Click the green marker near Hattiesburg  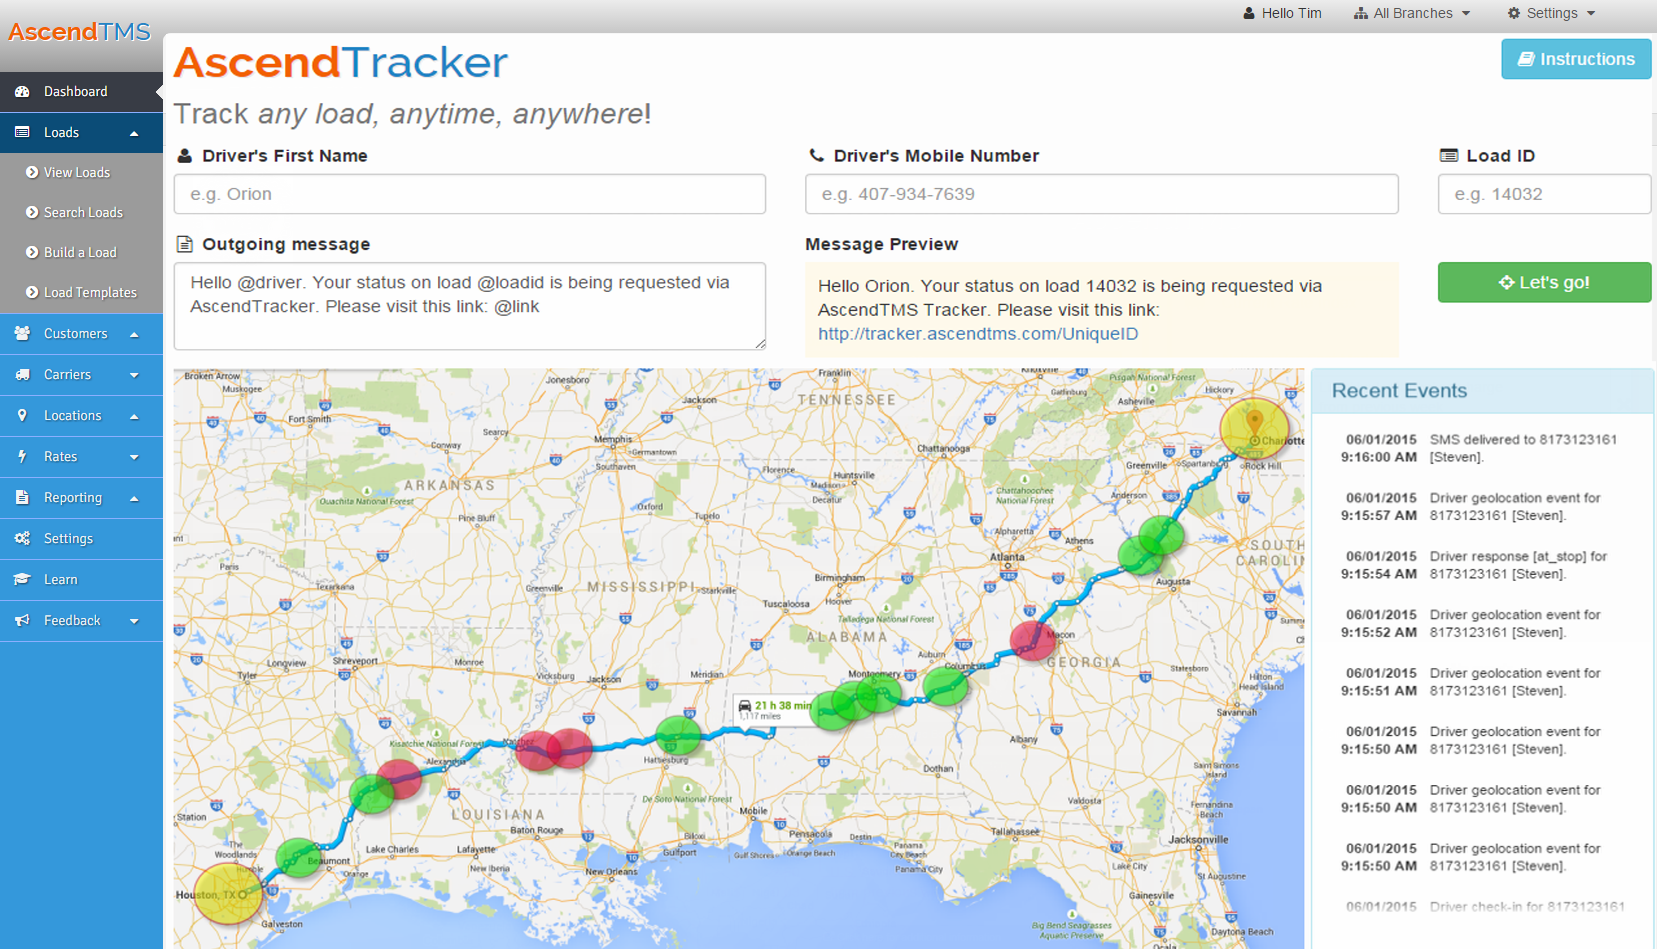tap(678, 736)
